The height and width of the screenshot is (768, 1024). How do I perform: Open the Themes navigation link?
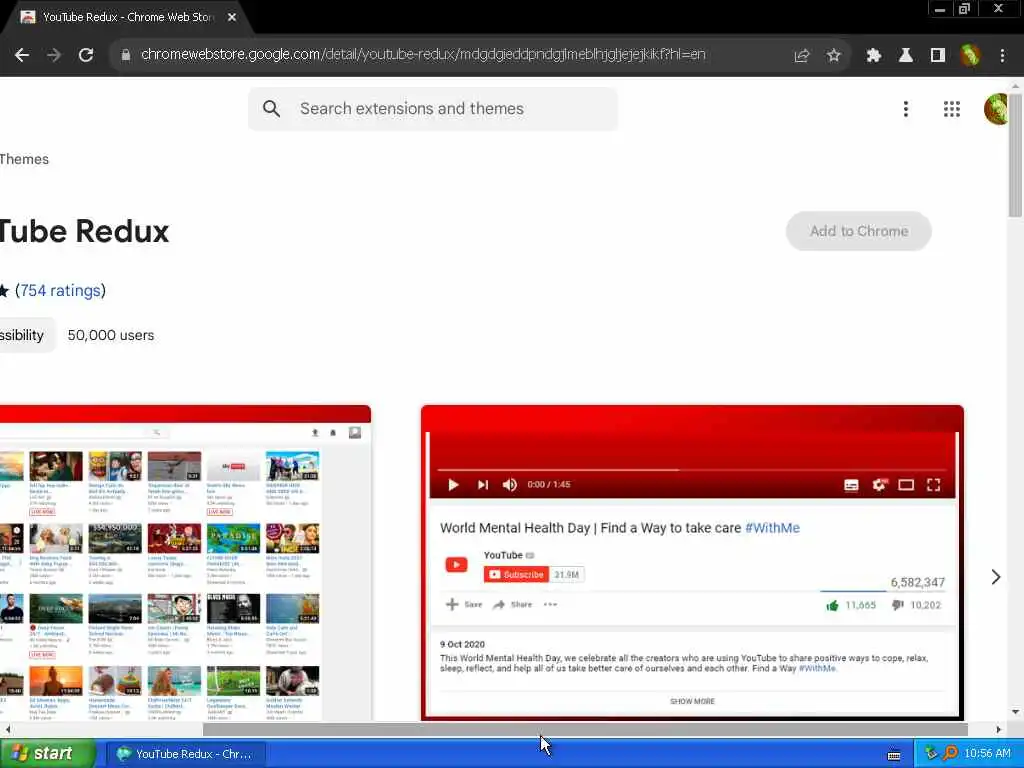[x=24, y=159]
